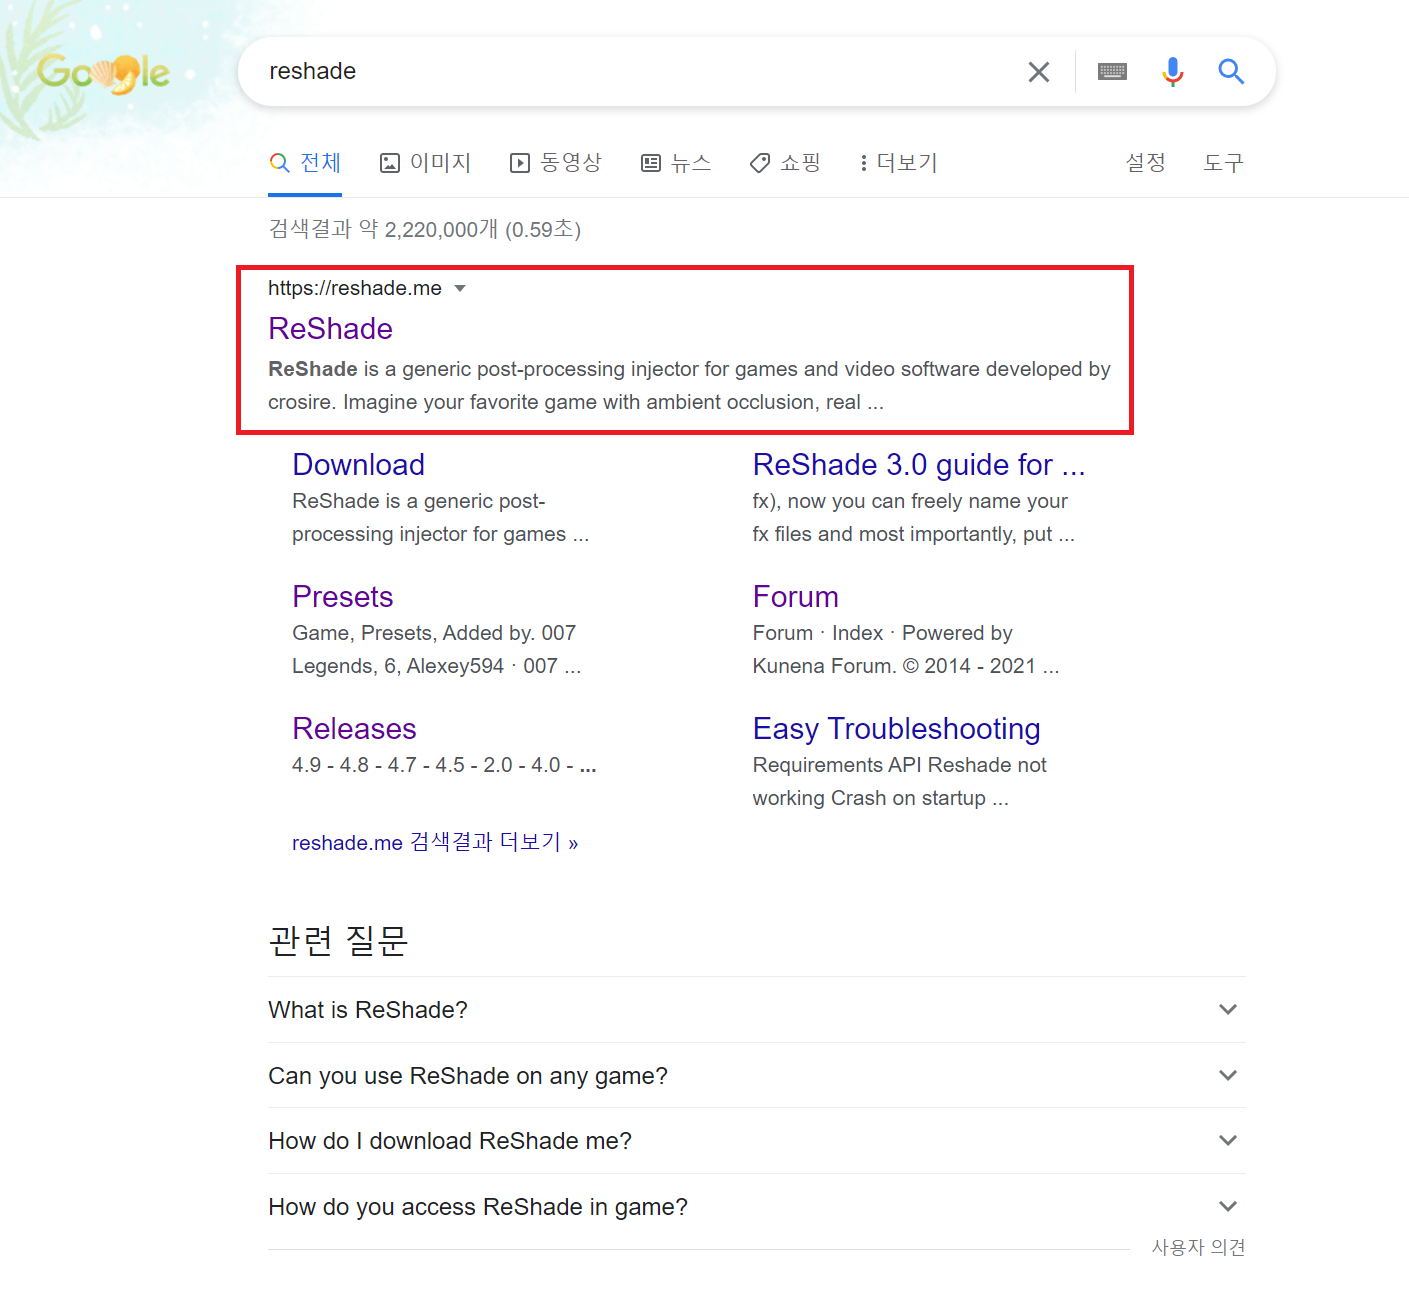The width and height of the screenshot is (1409, 1303).
Task: Open dropdown arrow next to https://reshade.me
Action: coord(460,289)
